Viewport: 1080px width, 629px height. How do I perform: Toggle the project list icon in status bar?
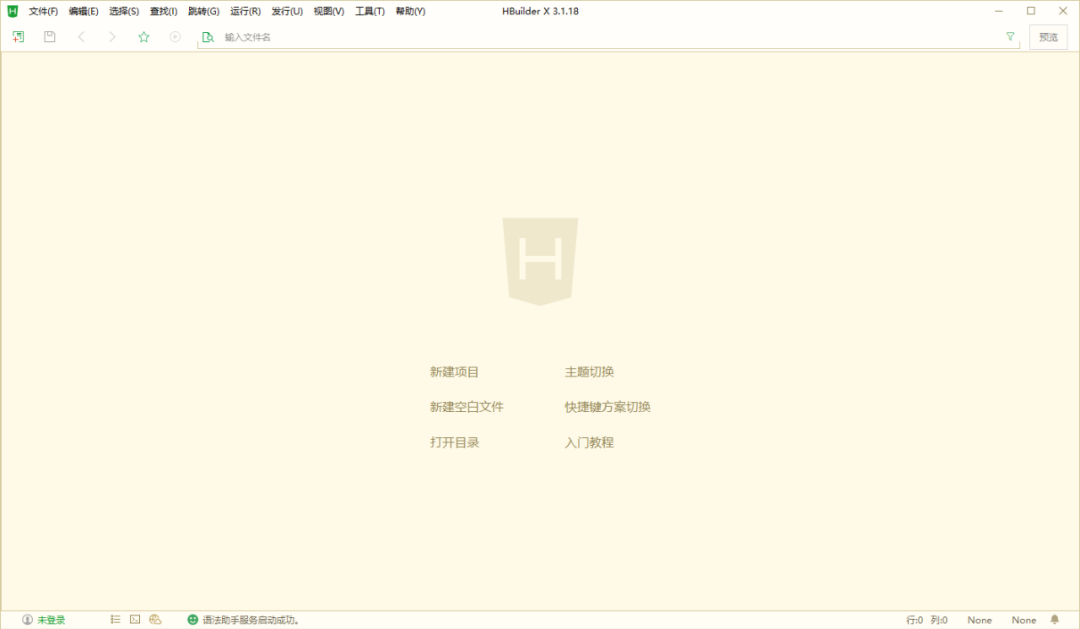(115, 619)
